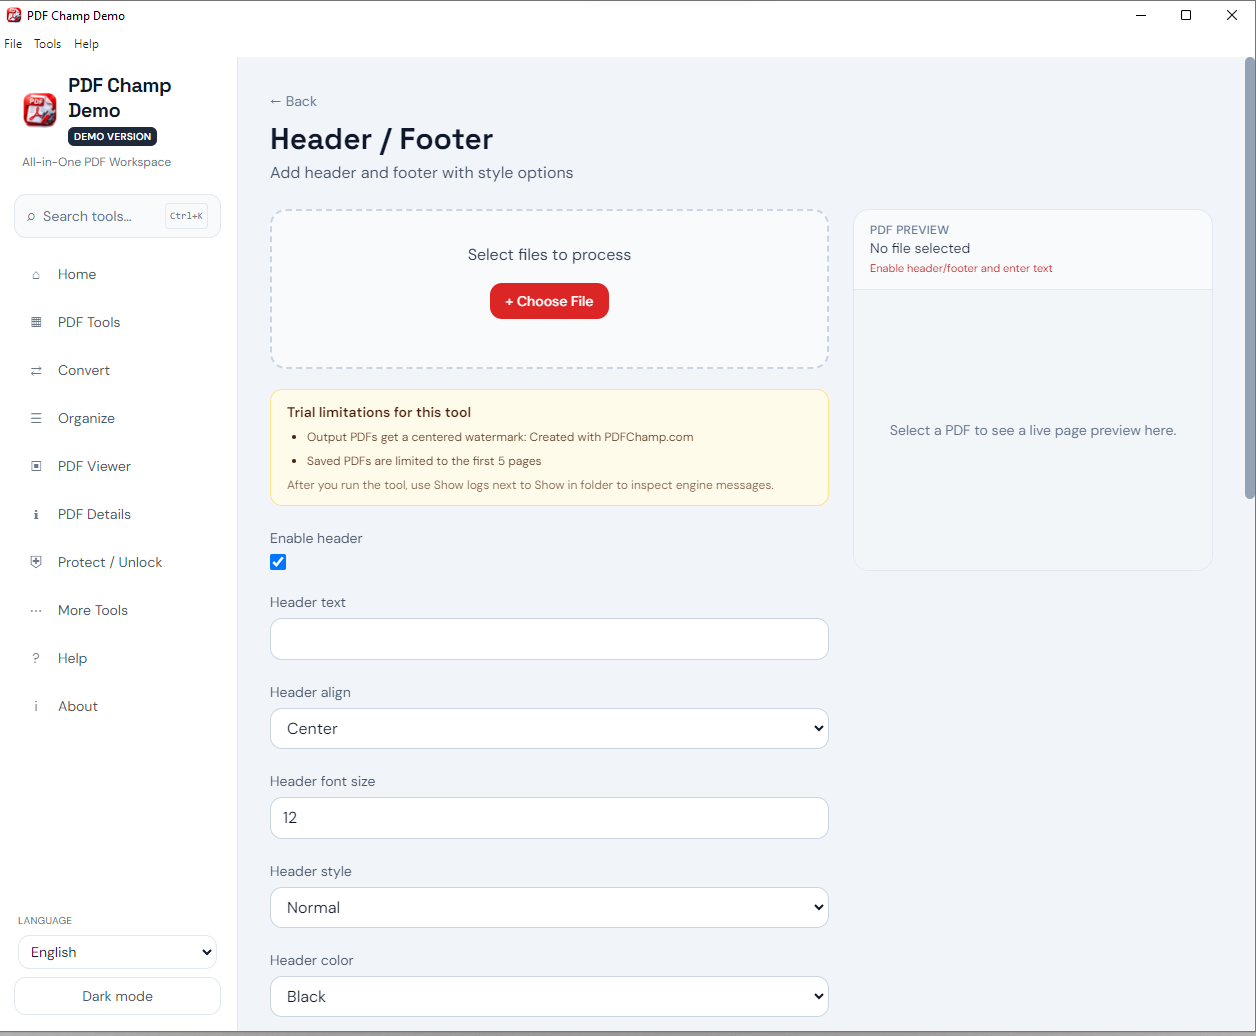This screenshot has height=1036, width=1256.
Task: Open the Help menu in menu bar
Action: pyautogui.click(x=86, y=44)
